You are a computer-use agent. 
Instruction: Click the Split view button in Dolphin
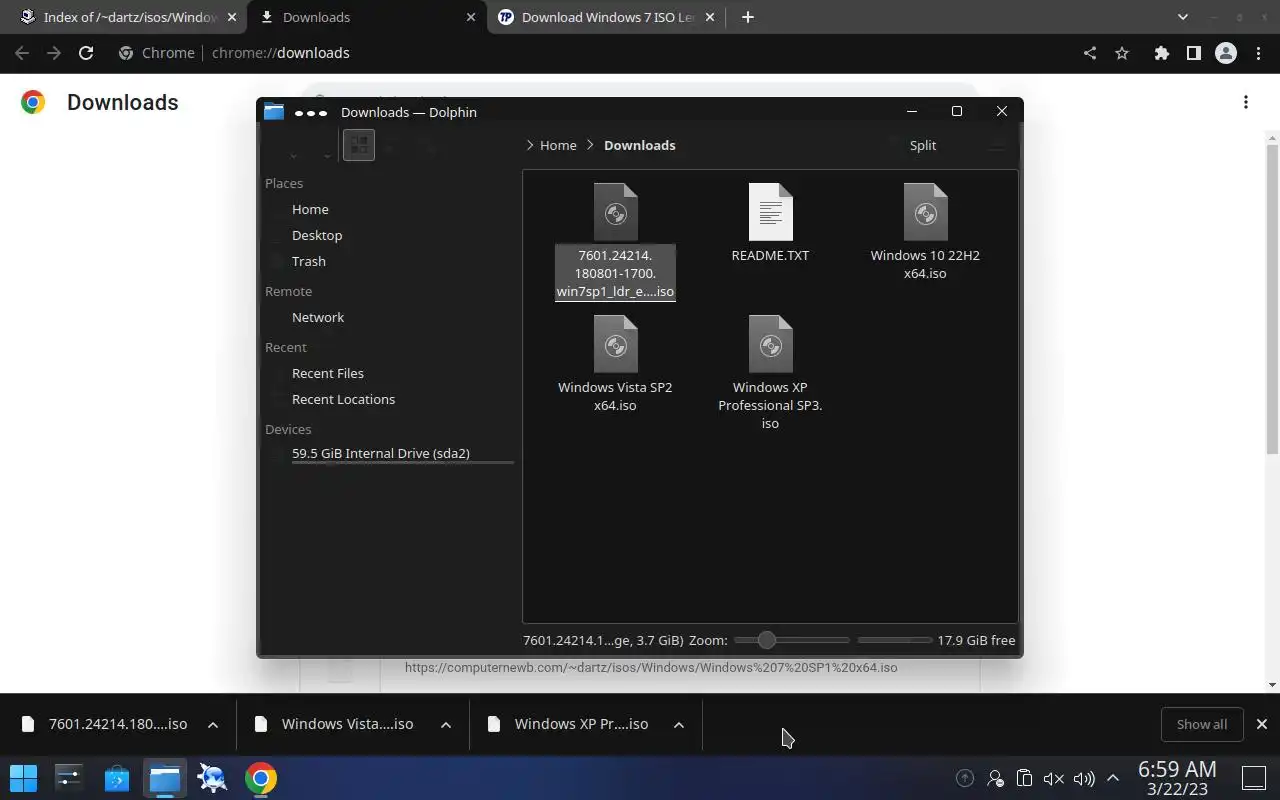click(x=923, y=145)
